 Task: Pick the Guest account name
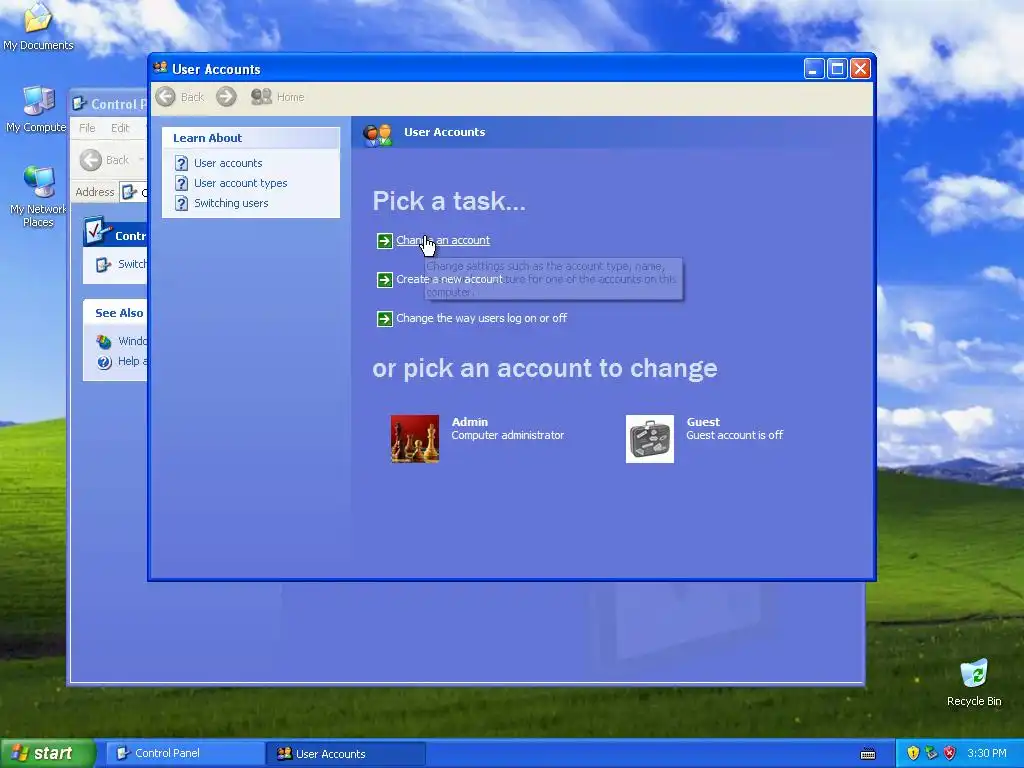coord(703,422)
